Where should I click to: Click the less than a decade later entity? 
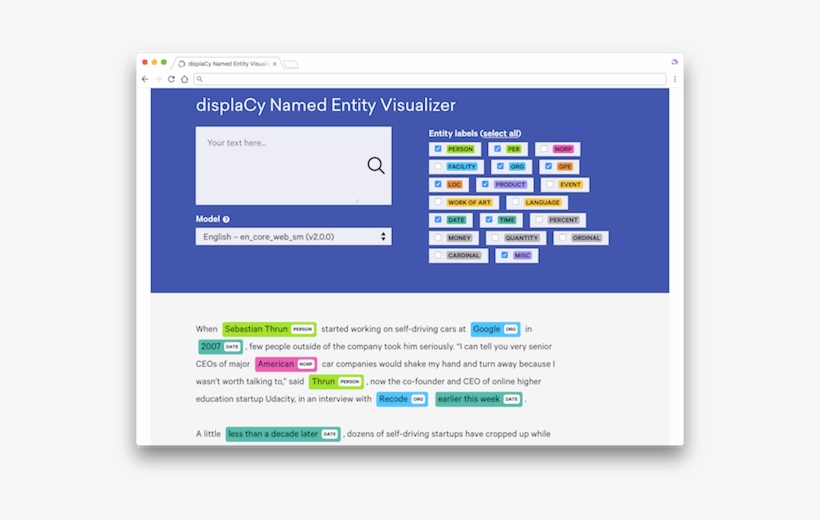click(283, 434)
